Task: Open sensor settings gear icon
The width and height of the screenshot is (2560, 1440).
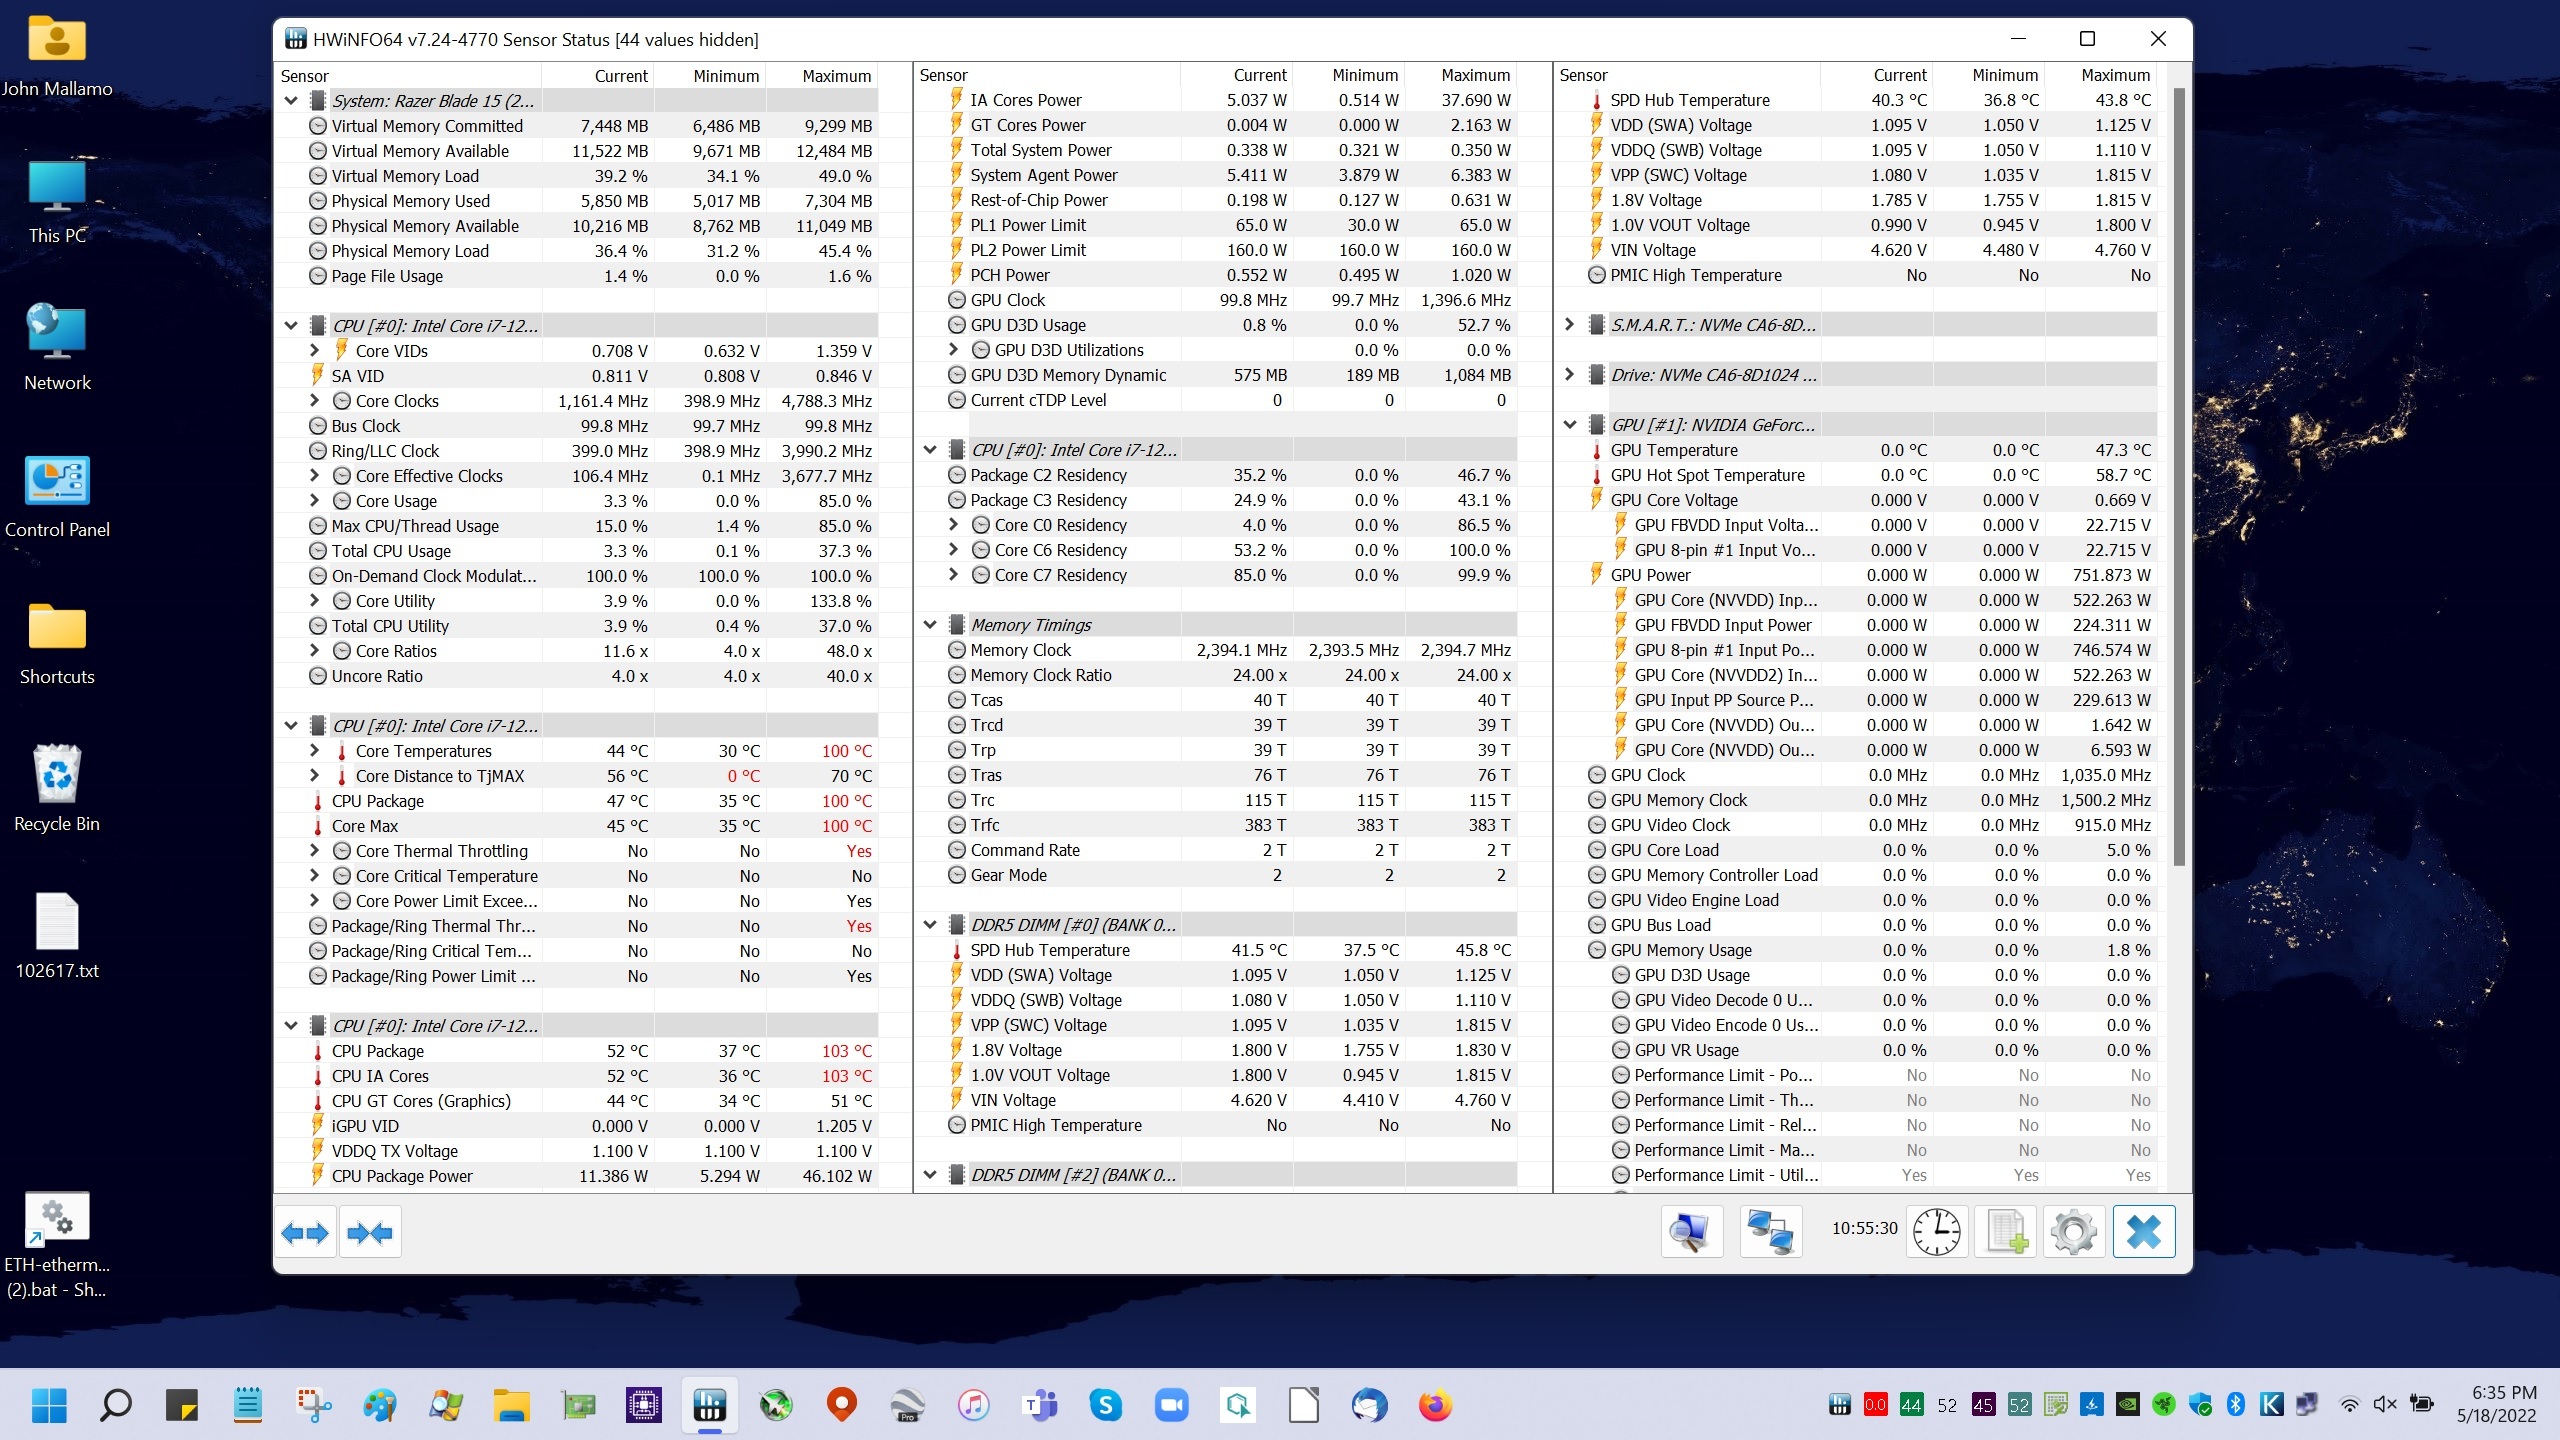Action: tap(2073, 1232)
